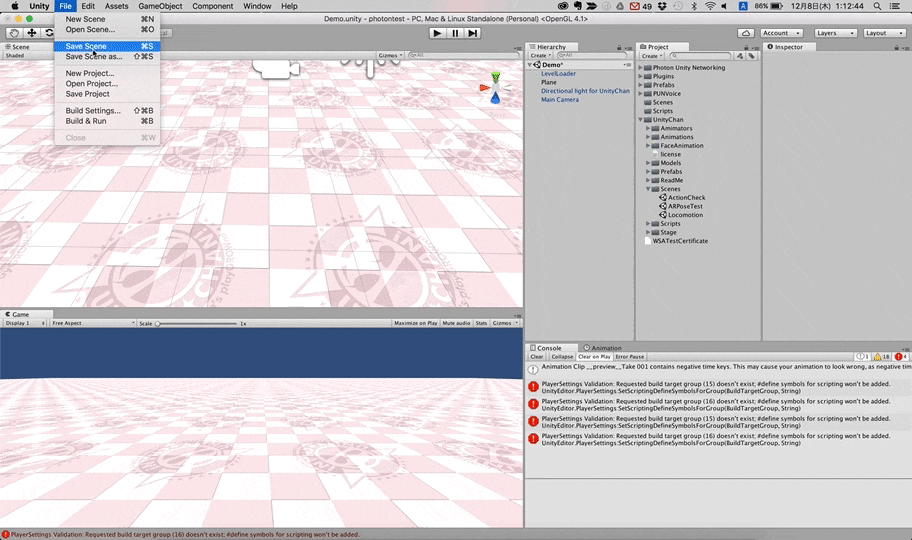Viewport: 912px width, 540px height.
Task: Open the Display 1 dropdown
Action: tap(25, 323)
